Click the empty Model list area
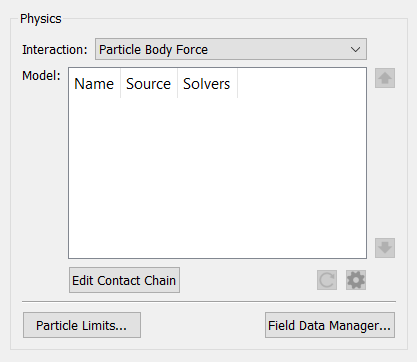 click(217, 178)
